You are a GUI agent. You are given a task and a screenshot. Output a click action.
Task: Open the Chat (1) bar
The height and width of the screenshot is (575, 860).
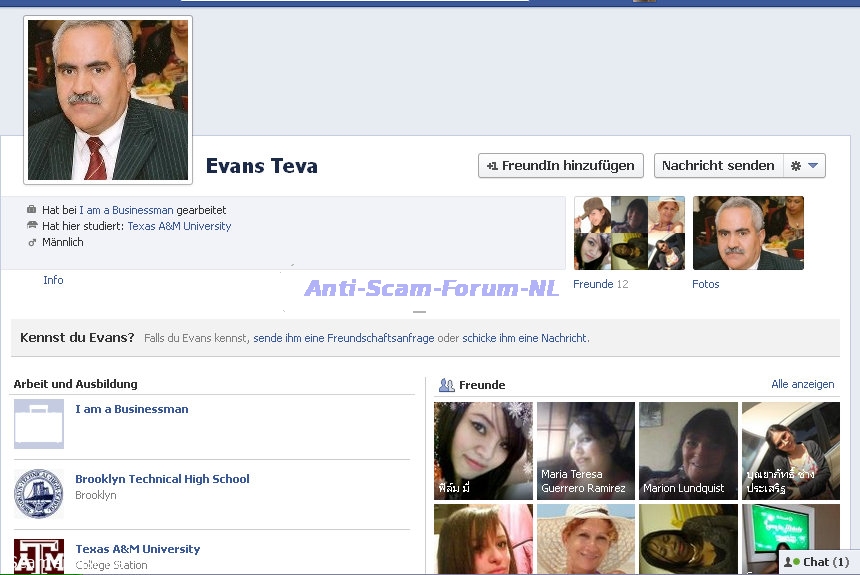(x=817, y=562)
